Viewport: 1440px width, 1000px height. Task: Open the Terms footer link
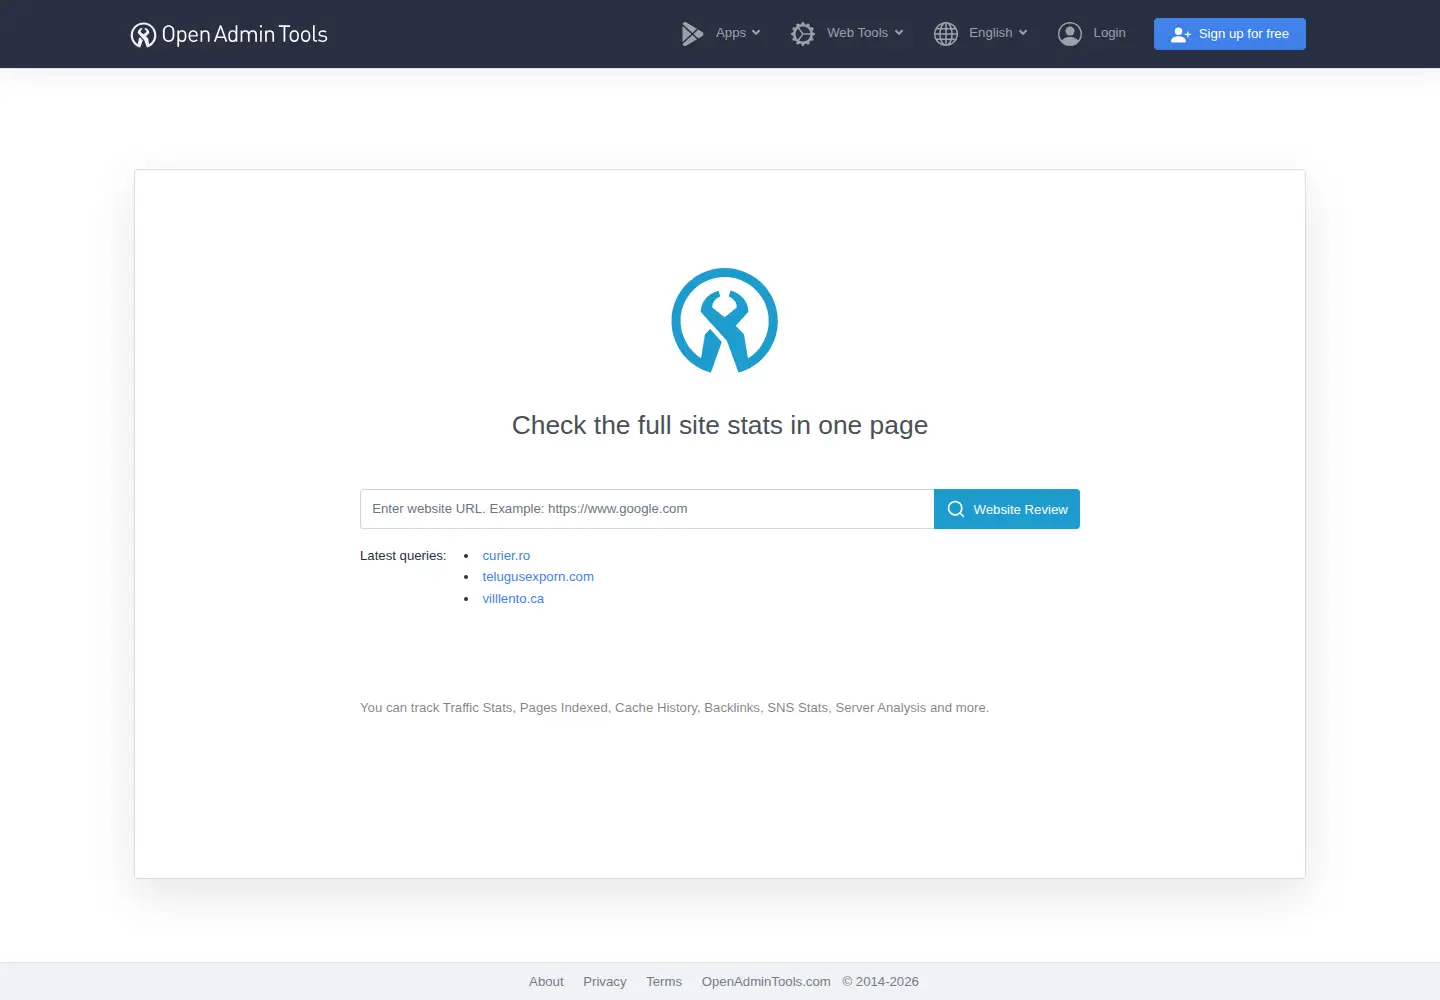point(664,982)
